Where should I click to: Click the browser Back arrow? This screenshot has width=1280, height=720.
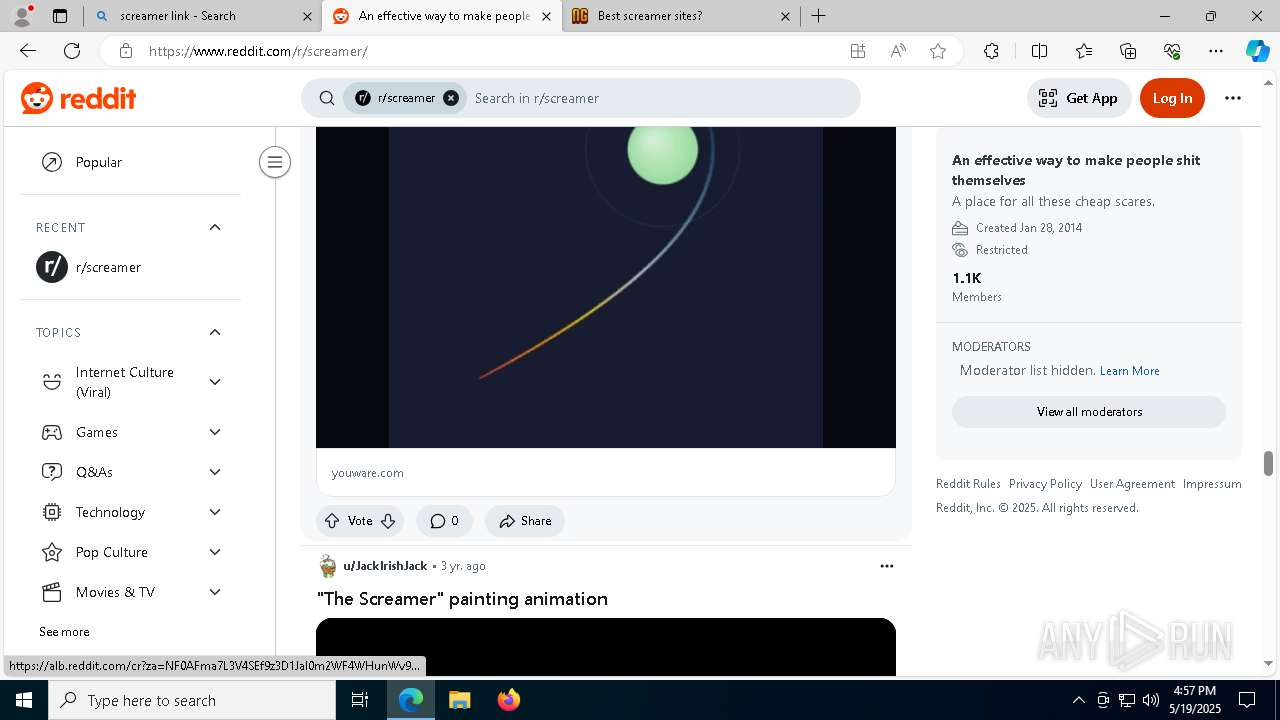pos(28,51)
